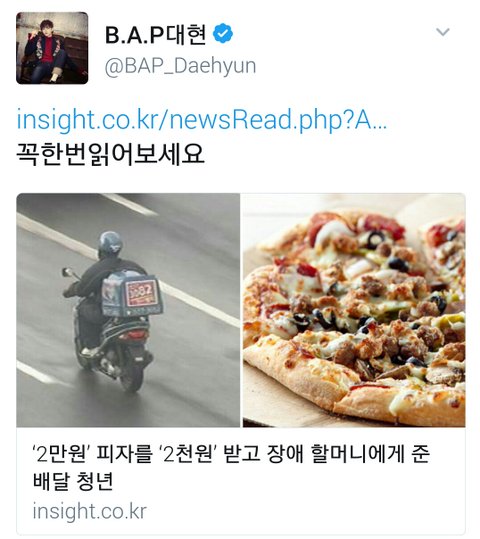Click the rider's helmet in scooter photo
Screen dimensions: 480x539
[110, 244]
